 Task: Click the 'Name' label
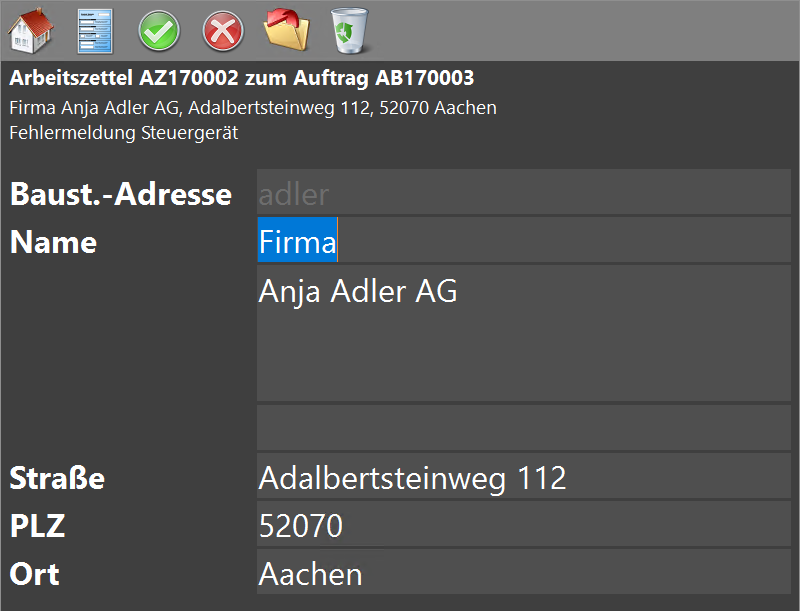point(54,242)
